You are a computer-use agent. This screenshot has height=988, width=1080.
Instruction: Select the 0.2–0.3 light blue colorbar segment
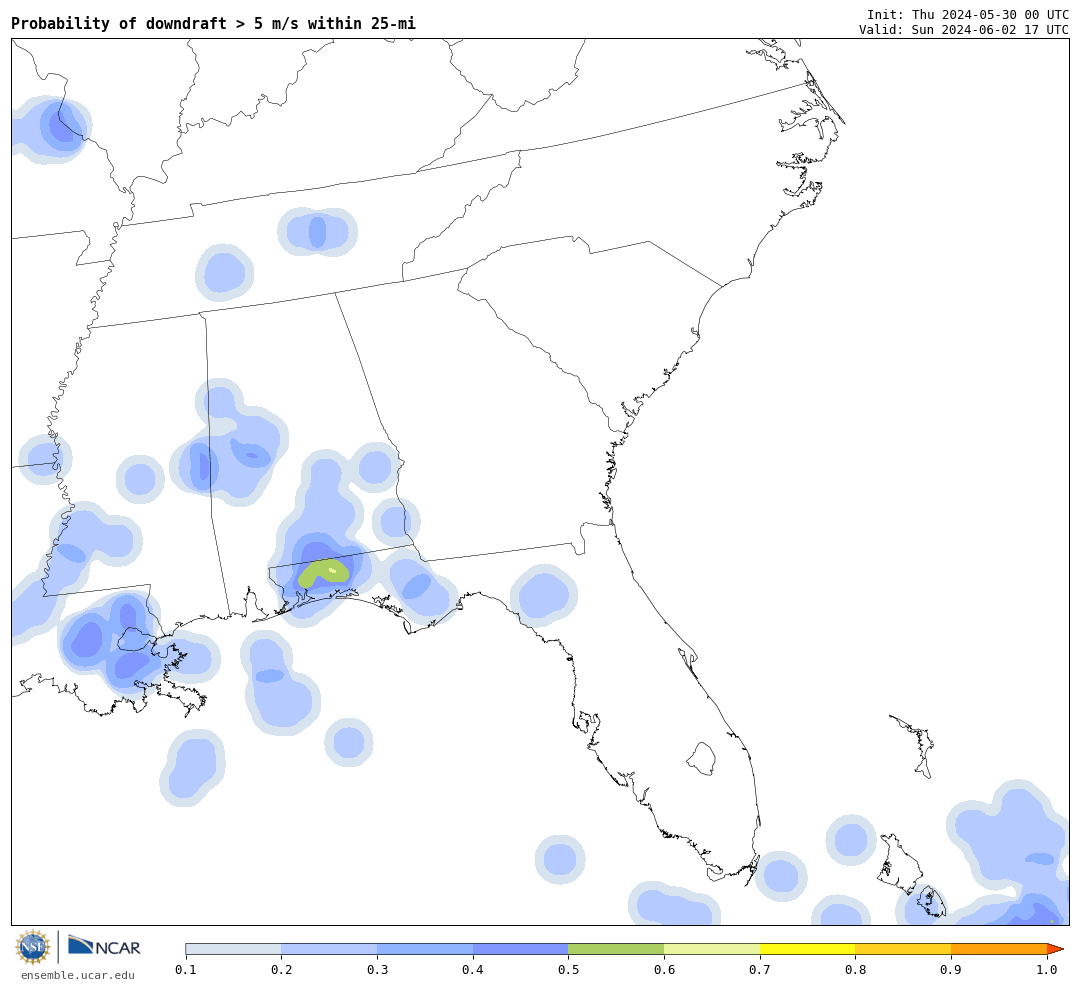tap(329, 949)
